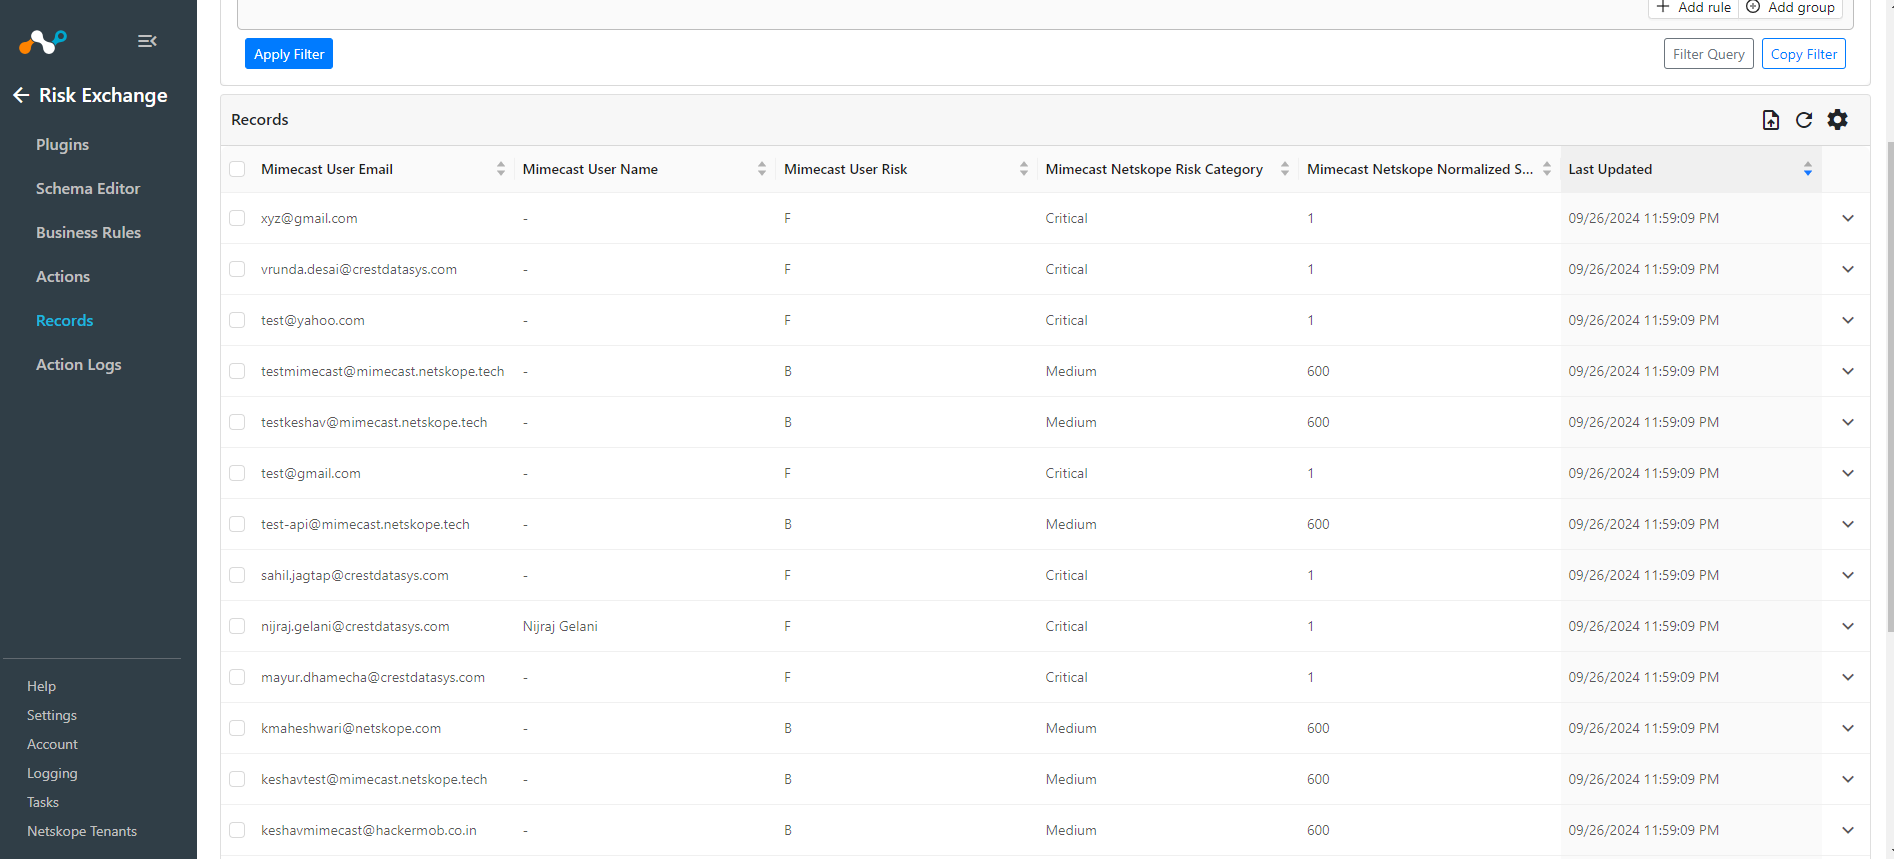
Task: Expand the test@yahoo.com record row
Action: point(1848,320)
